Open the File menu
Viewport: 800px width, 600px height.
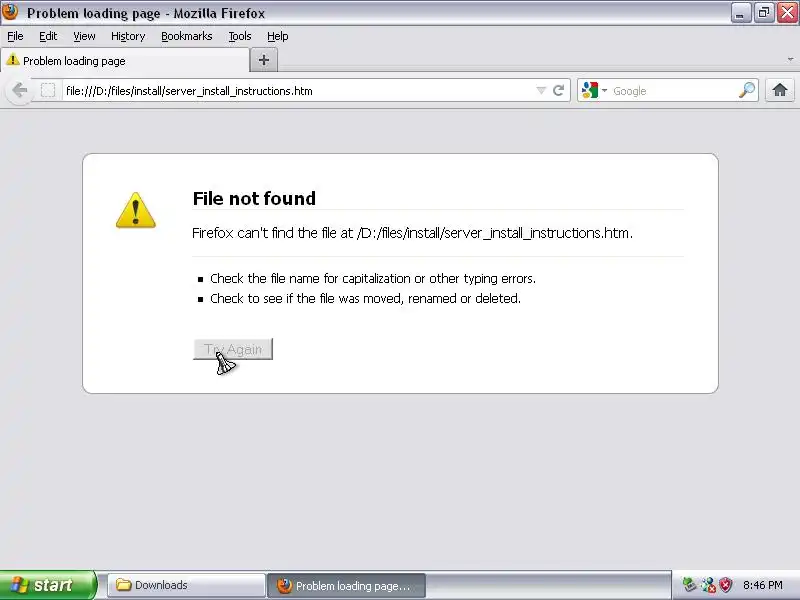pyautogui.click(x=15, y=36)
